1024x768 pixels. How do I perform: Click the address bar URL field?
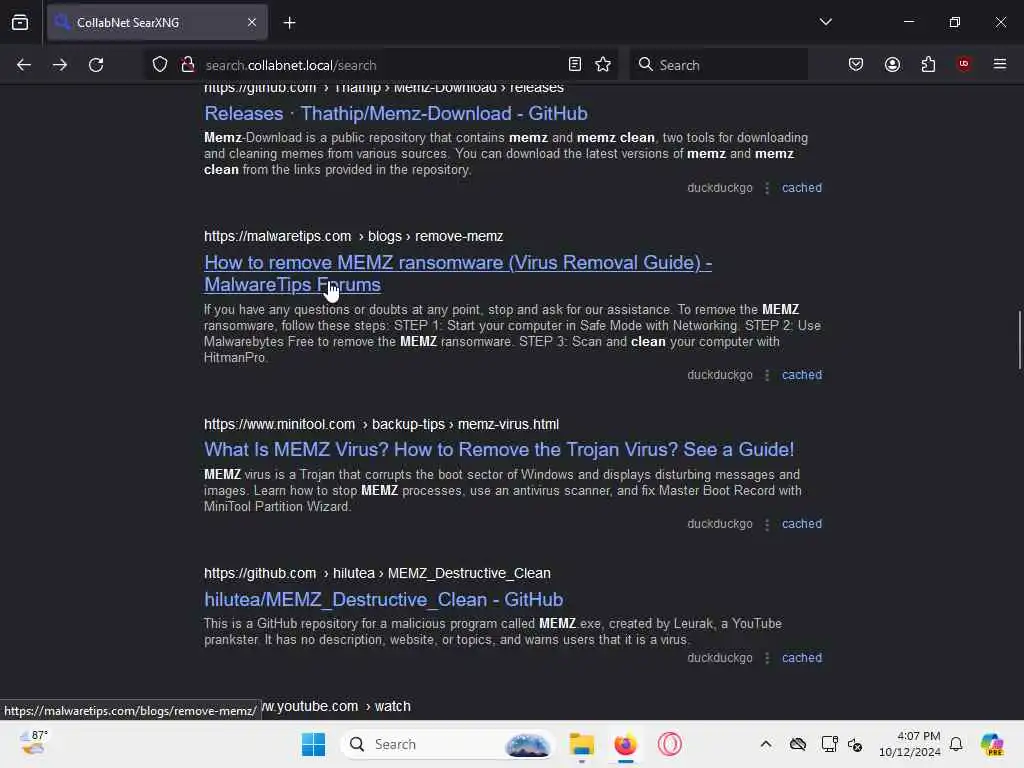pyautogui.click(x=379, y=65)
